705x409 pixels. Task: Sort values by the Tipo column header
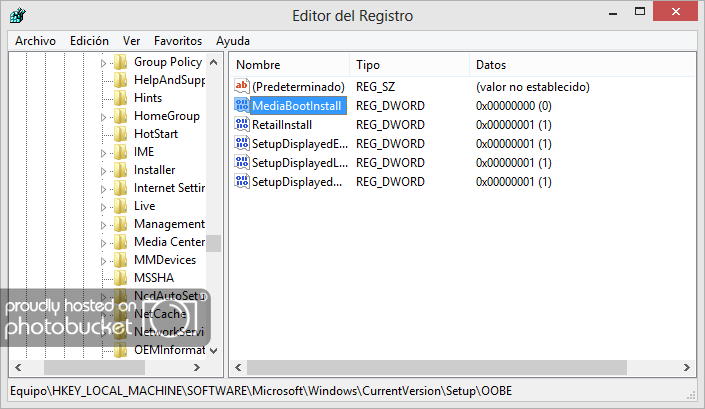click(410, 65)
